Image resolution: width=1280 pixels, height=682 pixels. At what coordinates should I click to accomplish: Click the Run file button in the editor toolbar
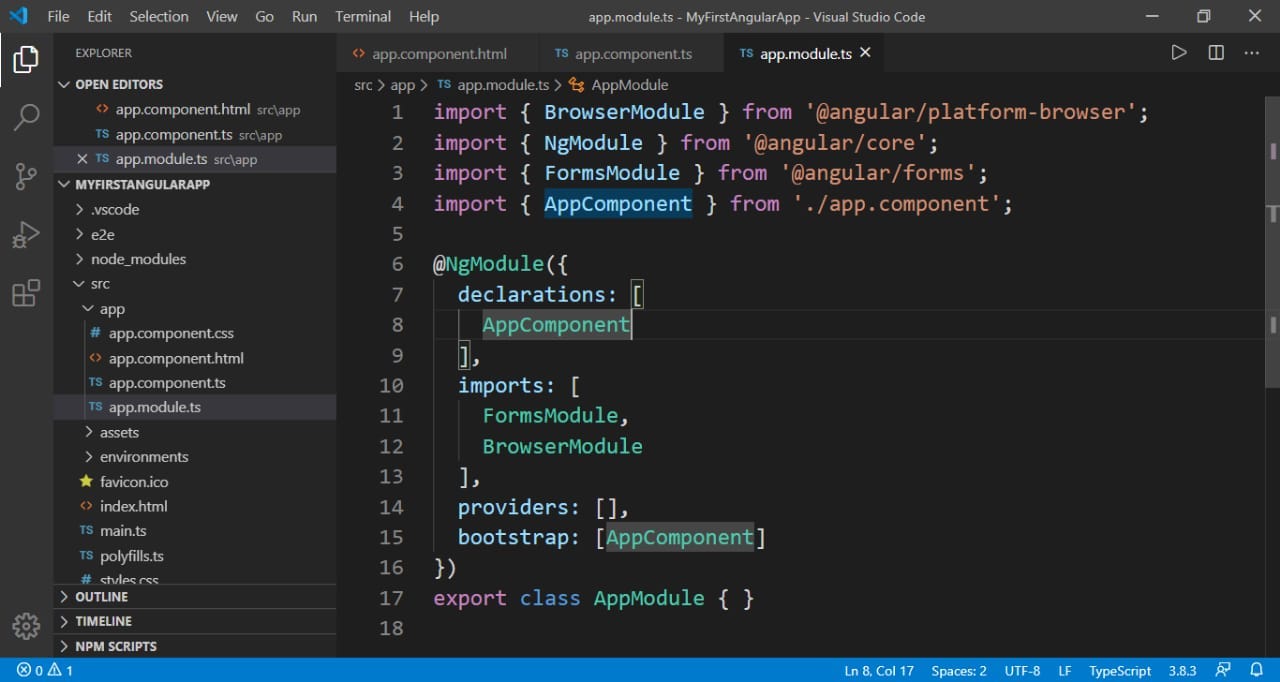pyautogui.click(x=1179, y=53)
